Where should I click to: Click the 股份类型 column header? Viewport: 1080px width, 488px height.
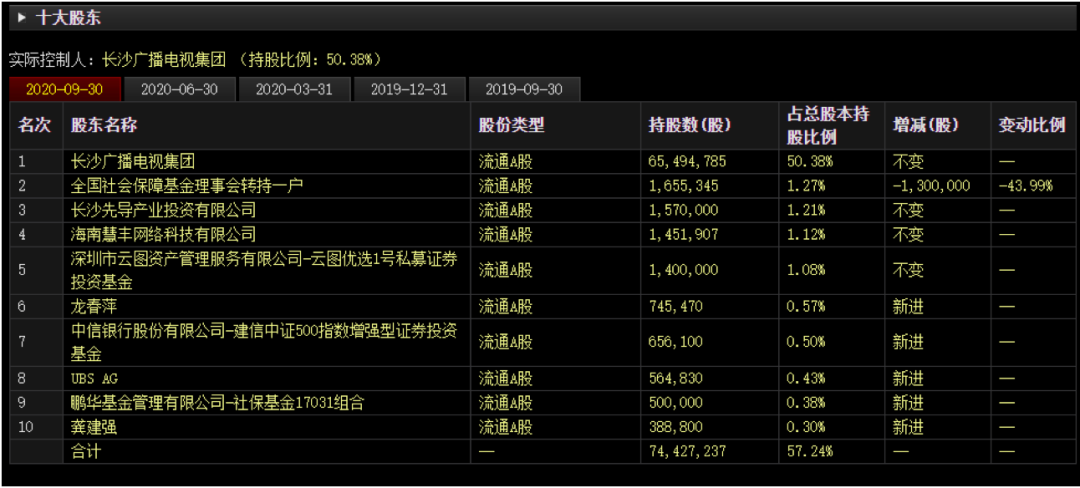pyautogui.click(x=512, y=125)
